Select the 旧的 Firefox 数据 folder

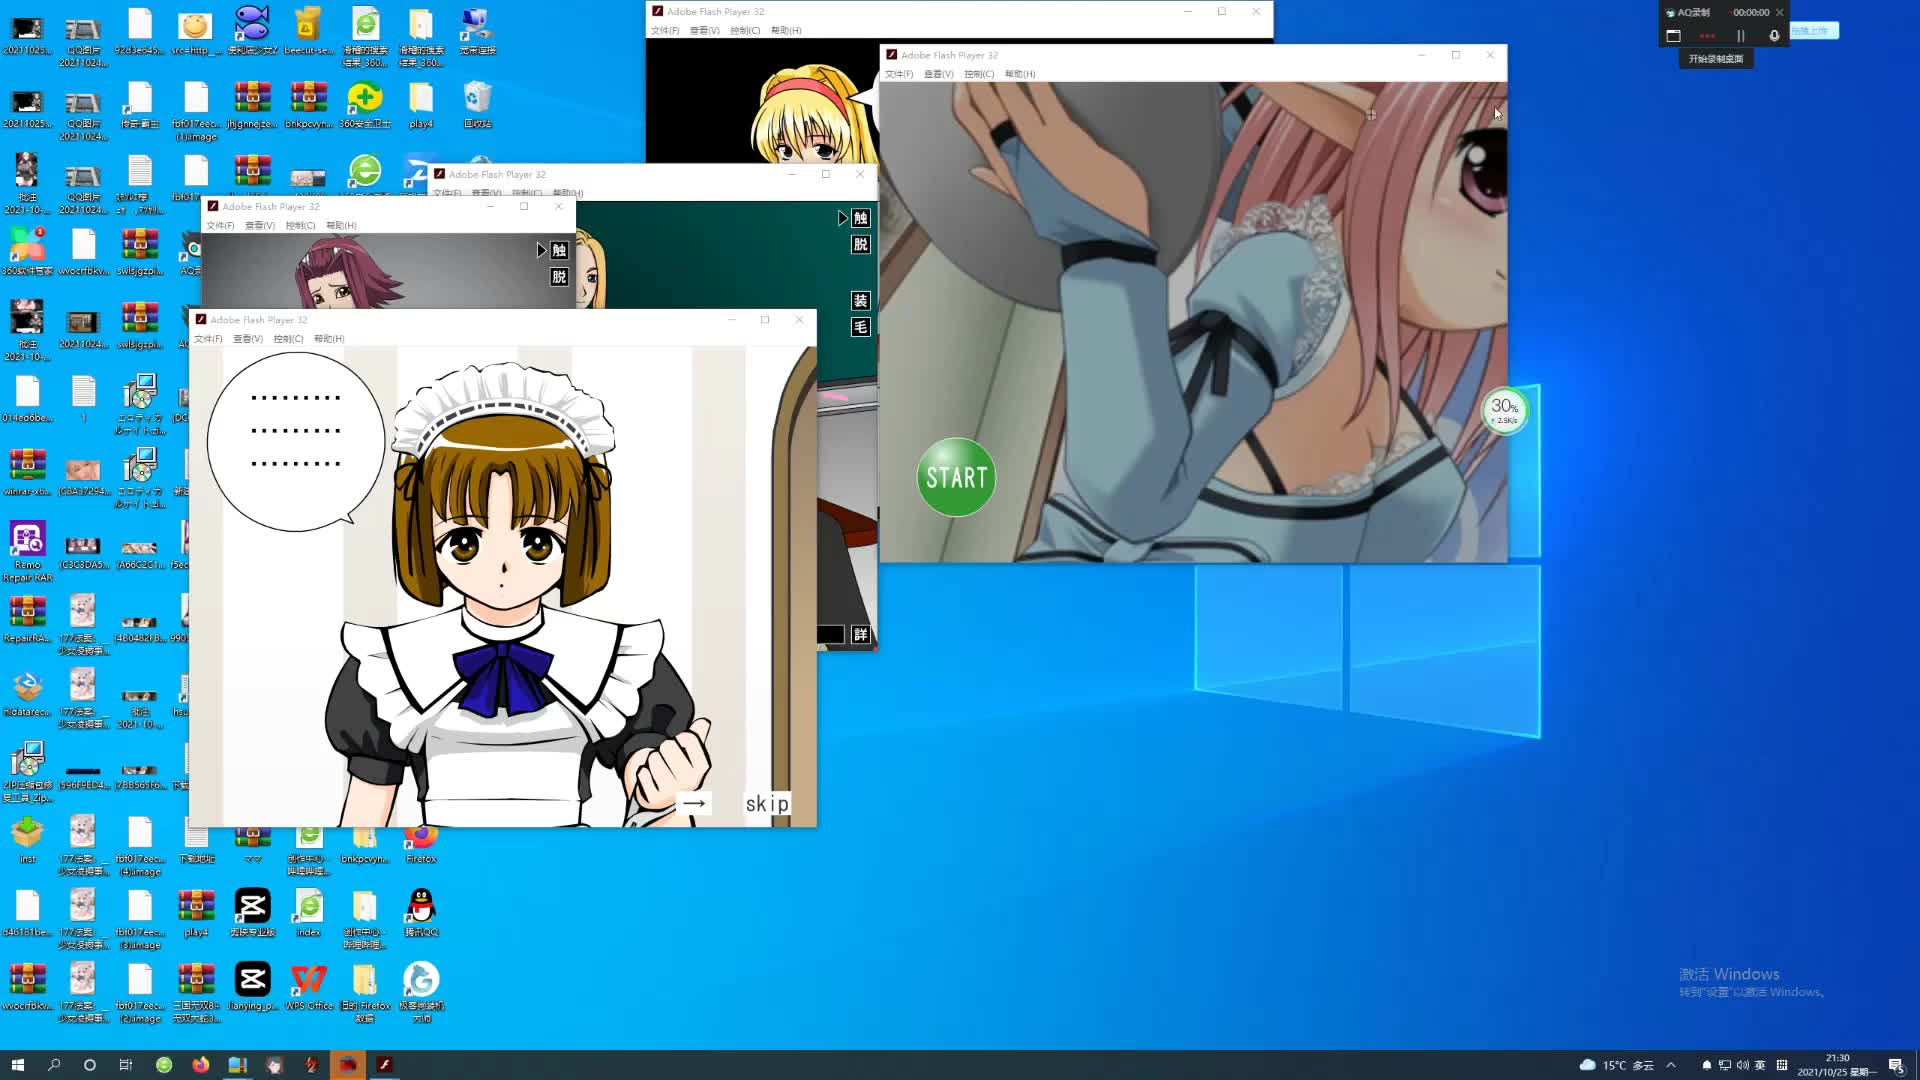click(x=365, y=993)
